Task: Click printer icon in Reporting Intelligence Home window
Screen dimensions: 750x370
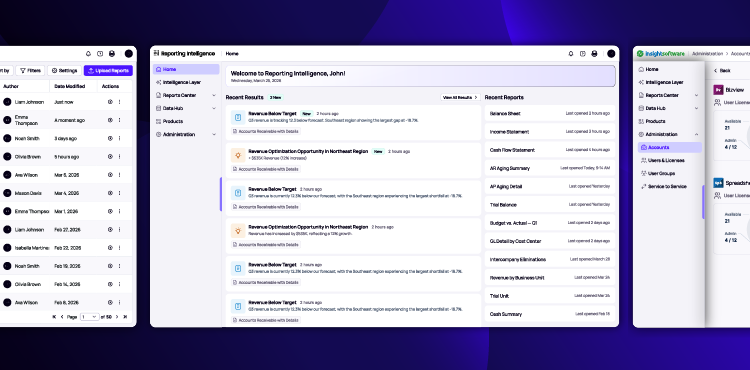Action: point(594,54)
